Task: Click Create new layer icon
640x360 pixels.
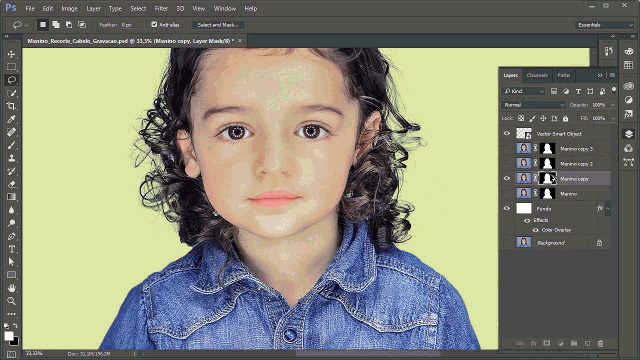Action: 587,344
